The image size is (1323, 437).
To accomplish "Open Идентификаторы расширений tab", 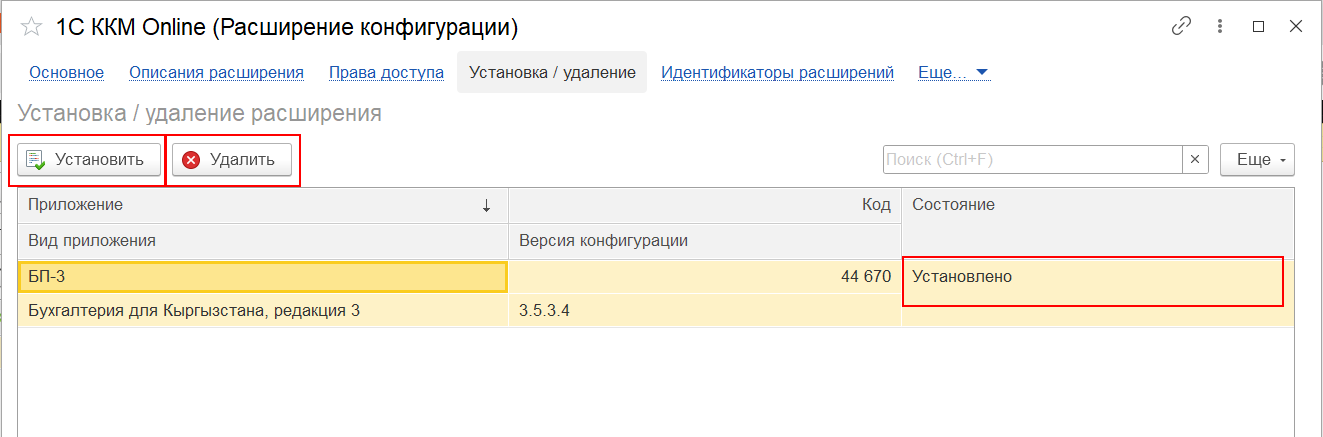I will coord(777,72).
